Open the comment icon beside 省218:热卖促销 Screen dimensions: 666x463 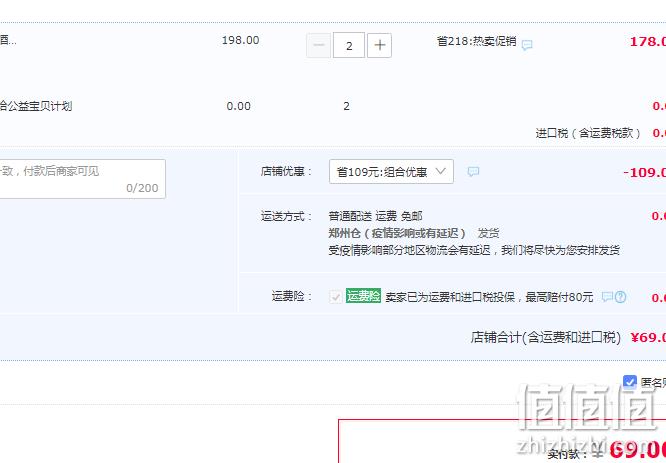527,45
